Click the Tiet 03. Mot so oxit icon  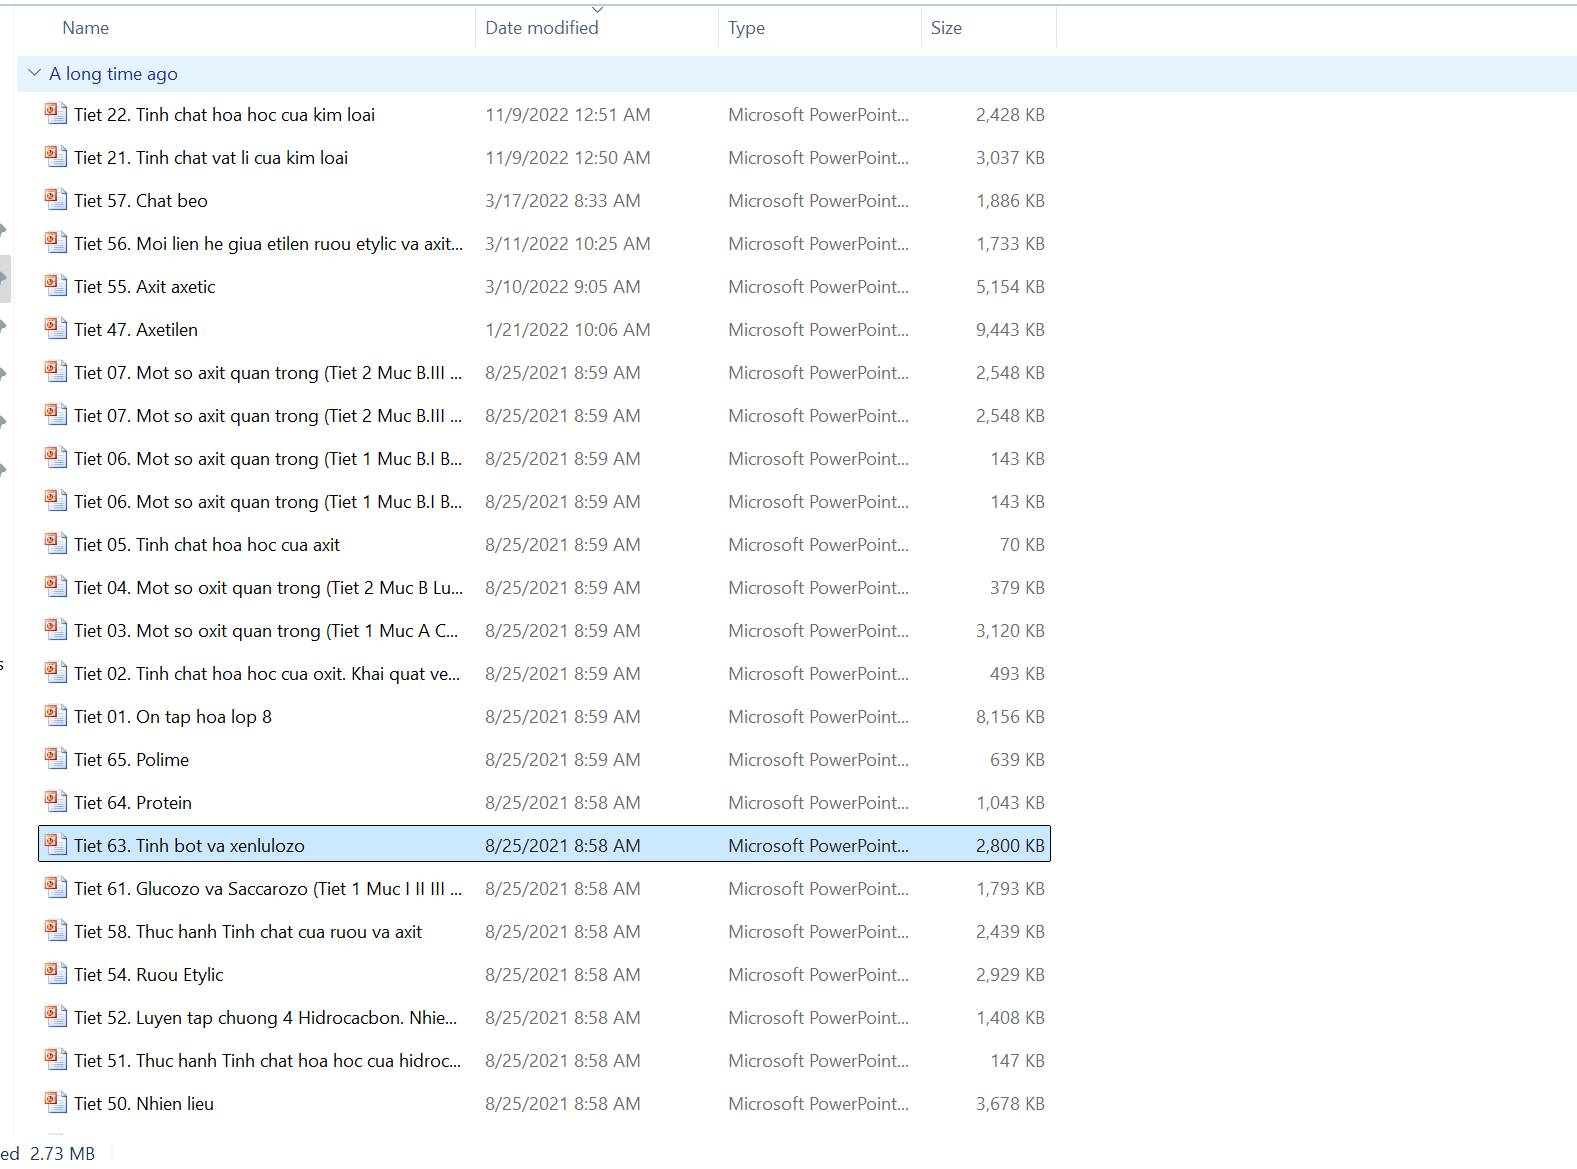[x=56, y=629]
